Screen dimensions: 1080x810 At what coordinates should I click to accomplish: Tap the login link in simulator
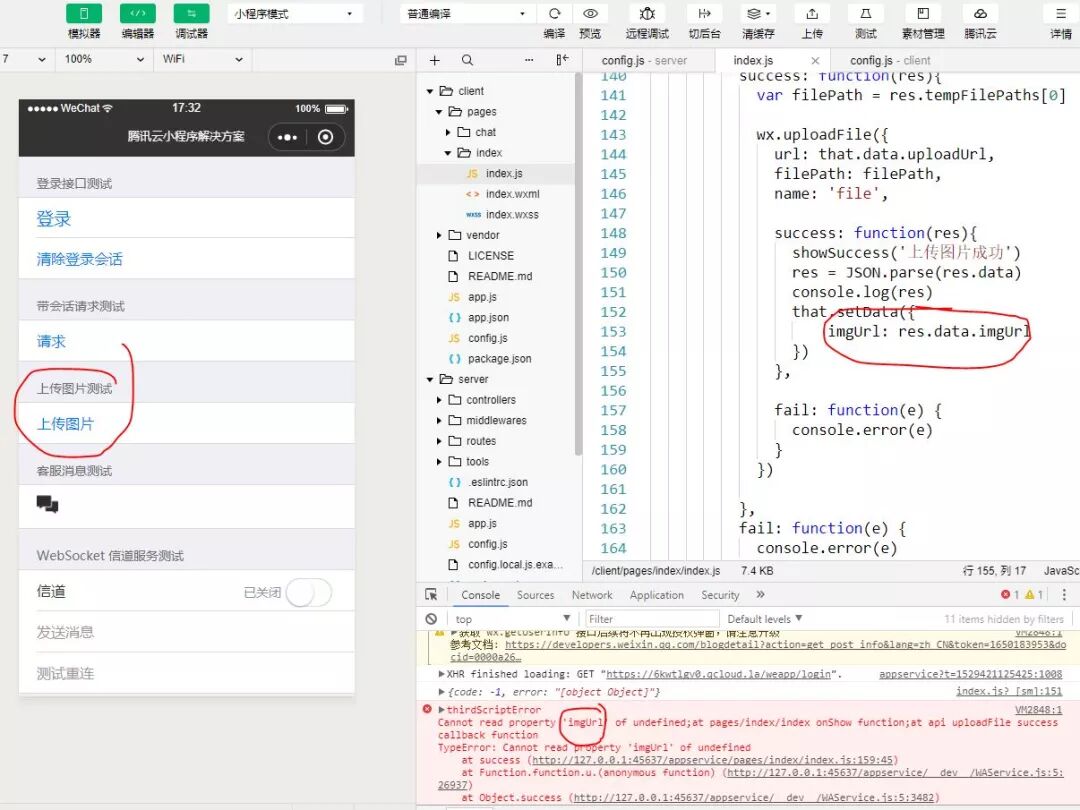pos(54,219)
